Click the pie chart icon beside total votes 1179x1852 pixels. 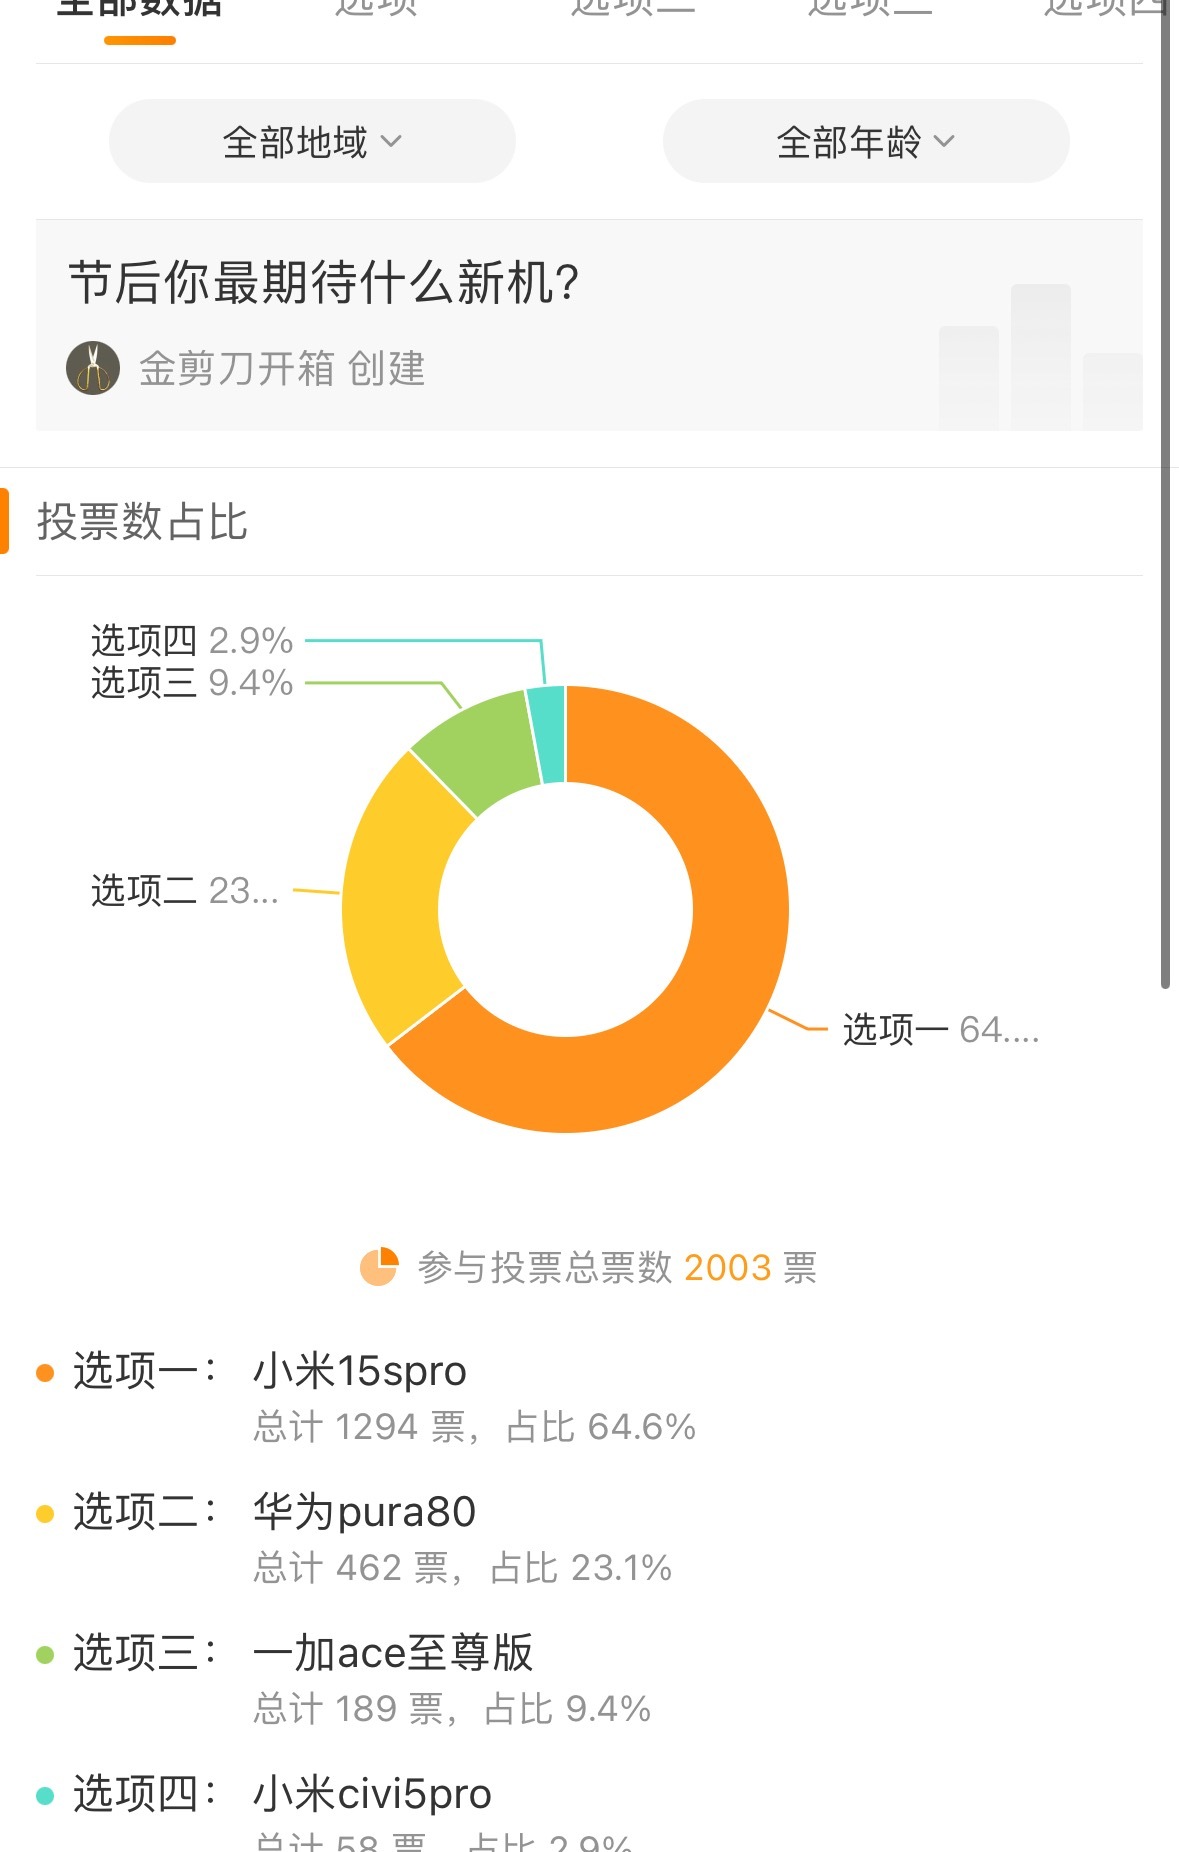(379, 1267)
